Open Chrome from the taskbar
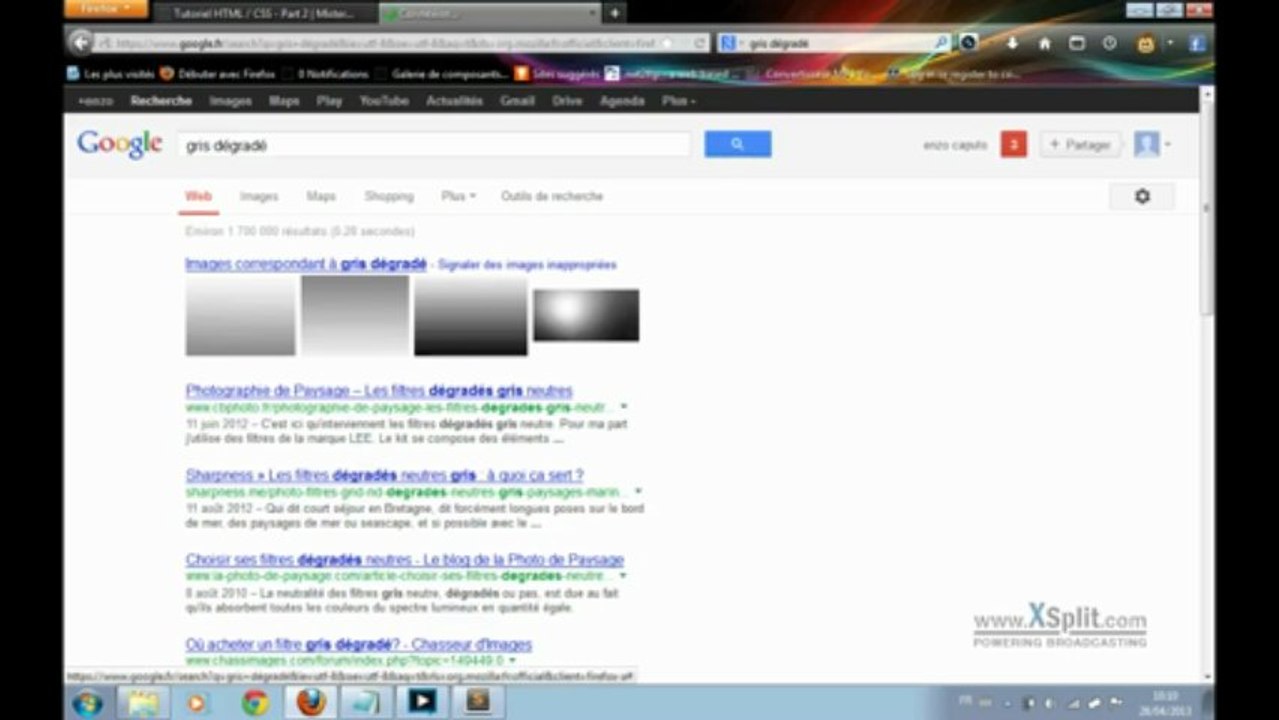 point(255,702)
